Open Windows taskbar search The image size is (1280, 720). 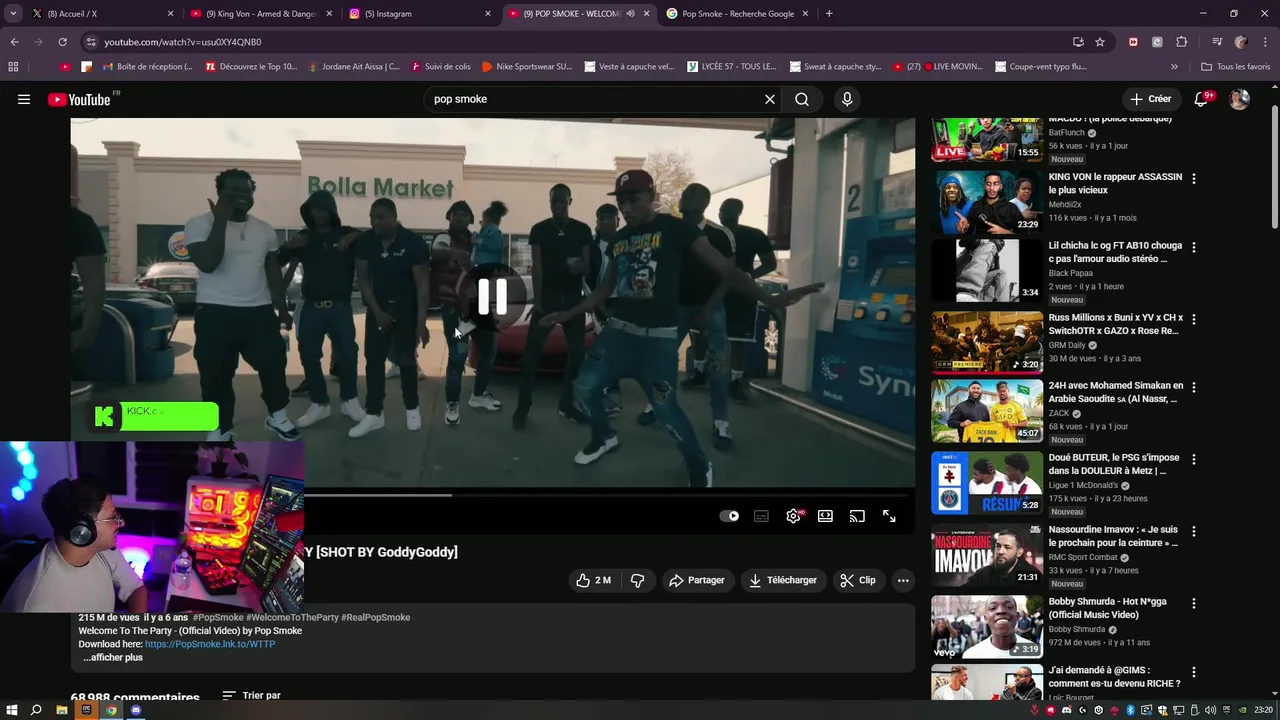36,710
